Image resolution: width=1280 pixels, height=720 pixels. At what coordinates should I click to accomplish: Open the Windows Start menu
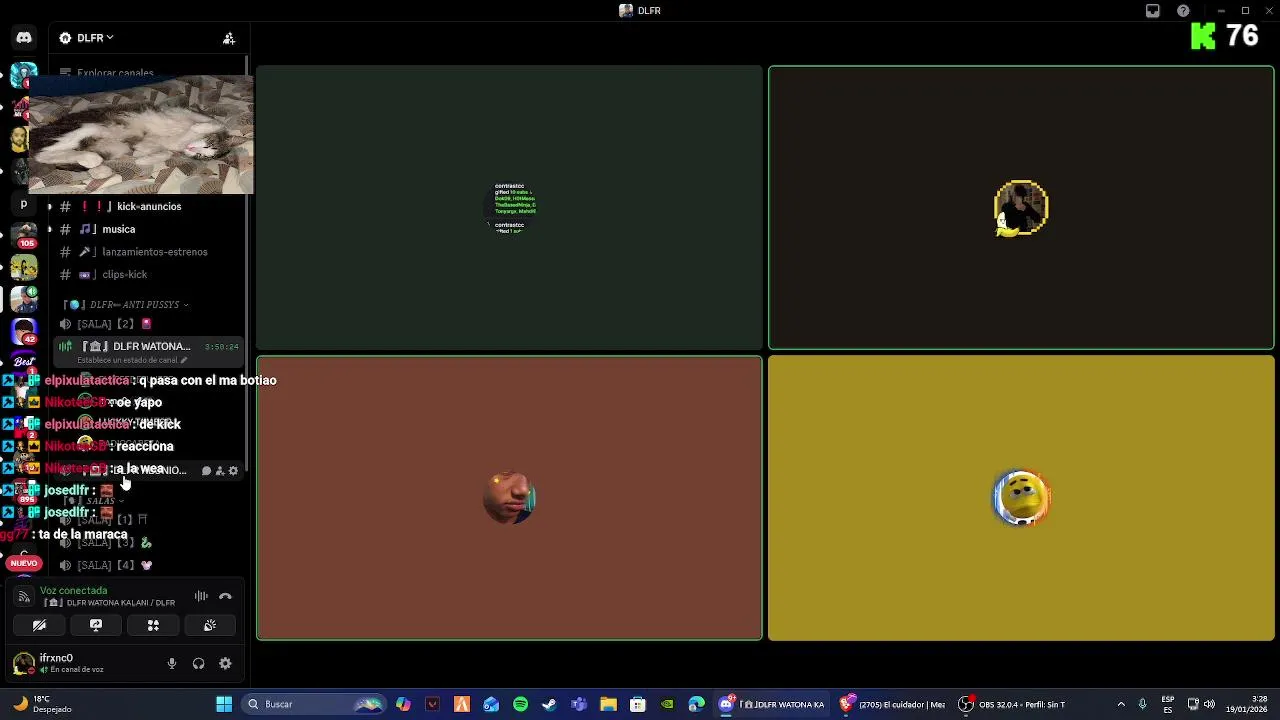[x=224, y=704]
